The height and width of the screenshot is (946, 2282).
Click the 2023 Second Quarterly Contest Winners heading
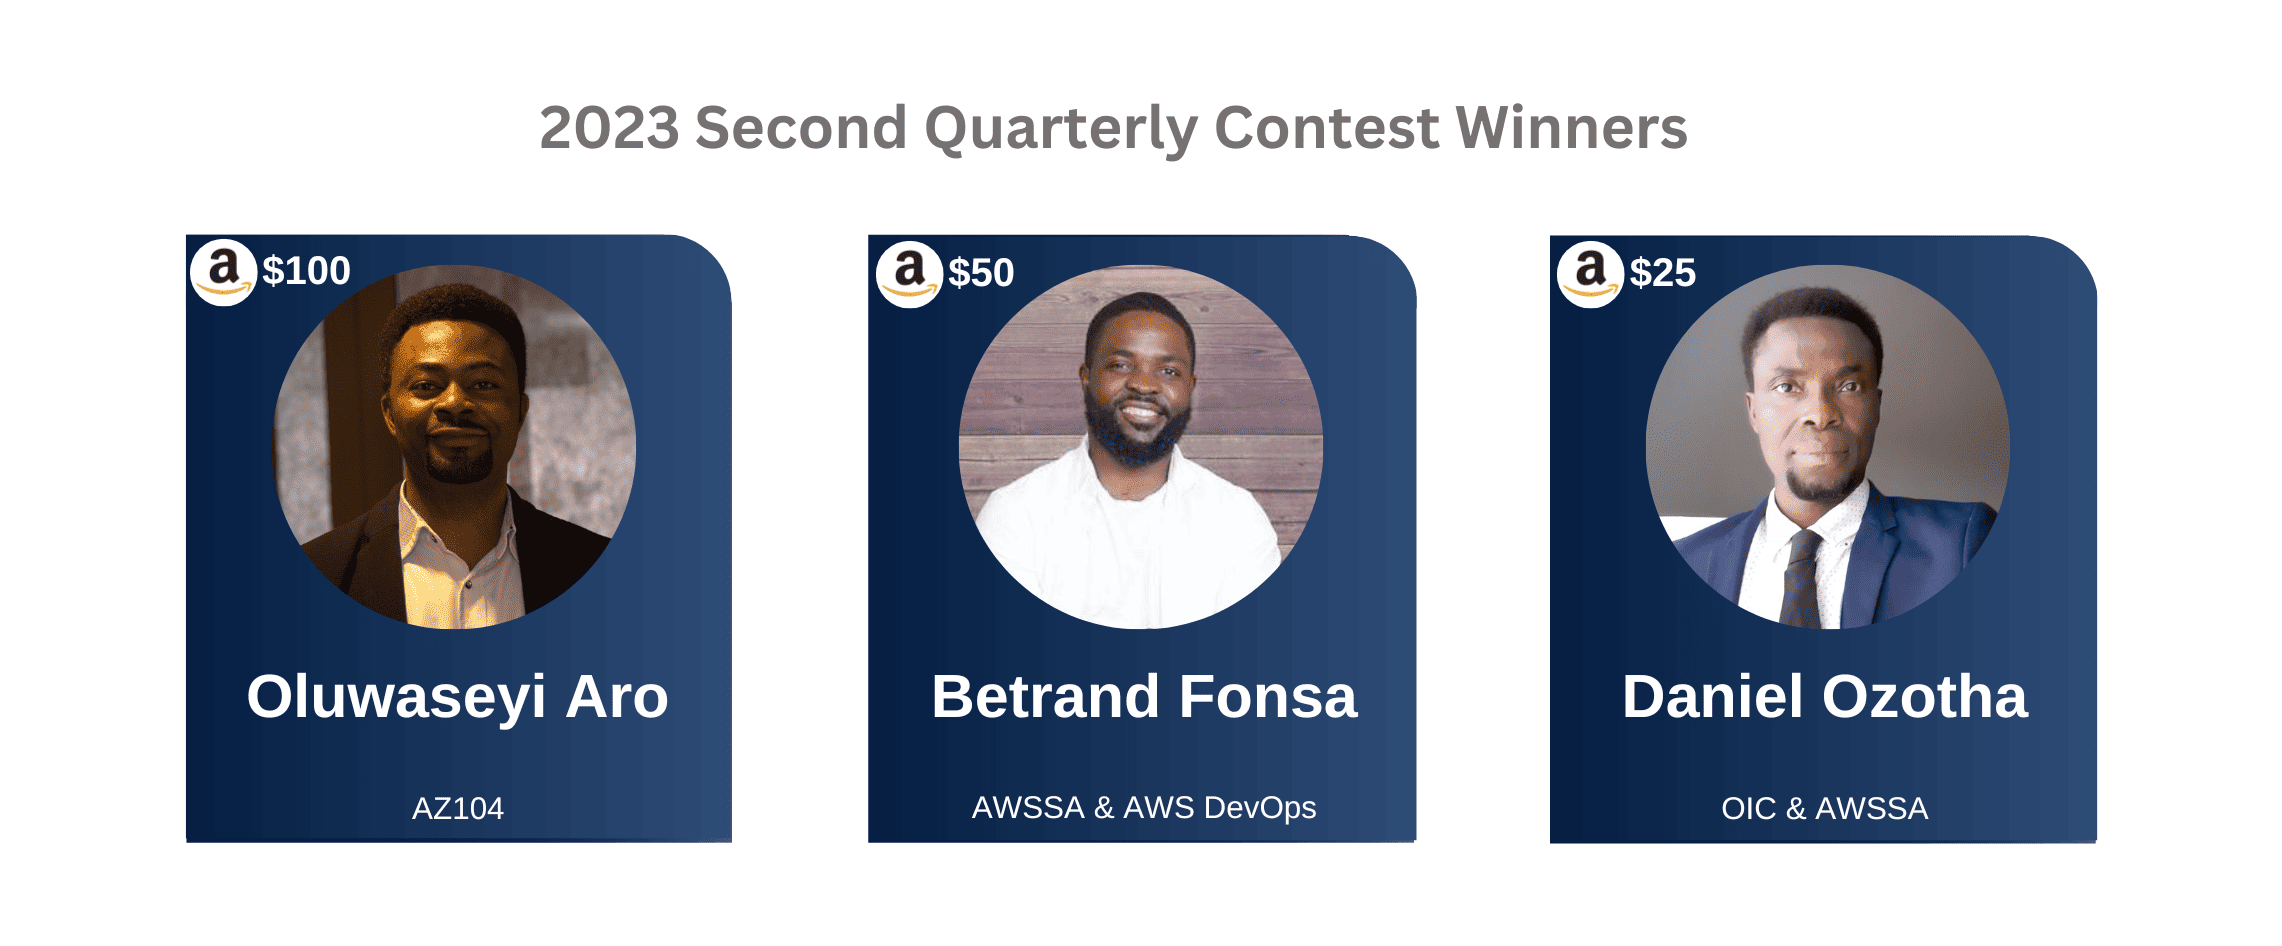(x=1113, y=129)
